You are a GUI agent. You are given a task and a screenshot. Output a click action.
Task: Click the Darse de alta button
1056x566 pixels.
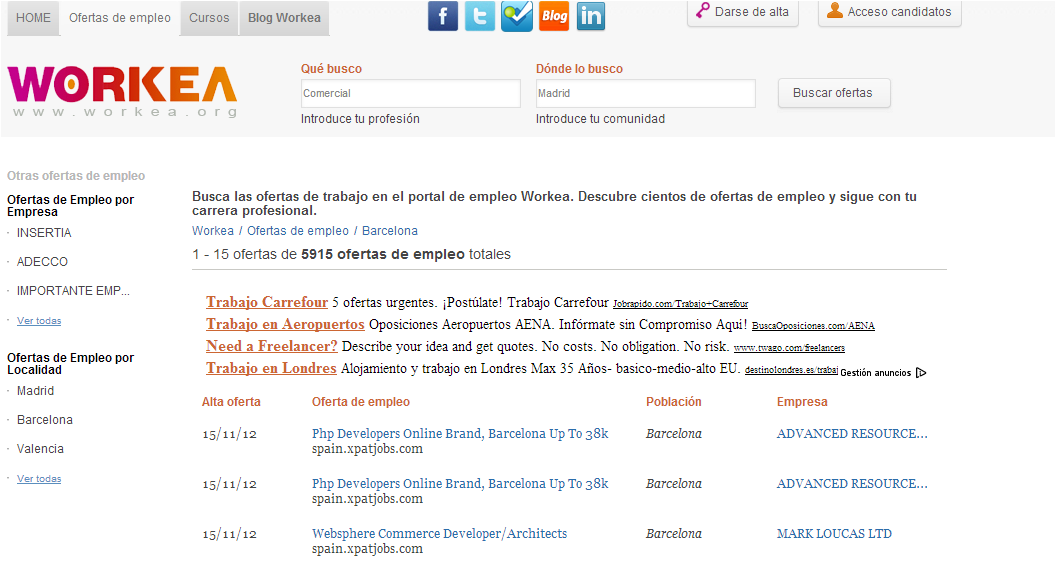[743, 12]
